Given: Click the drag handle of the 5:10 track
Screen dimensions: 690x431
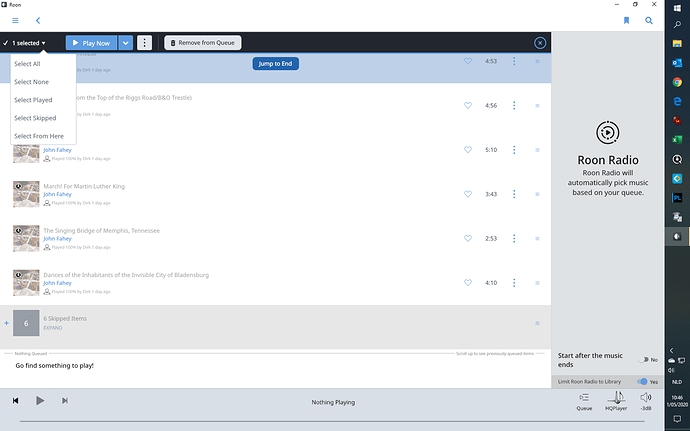Looking at the screenshot, I should click(x=537, y=150).
